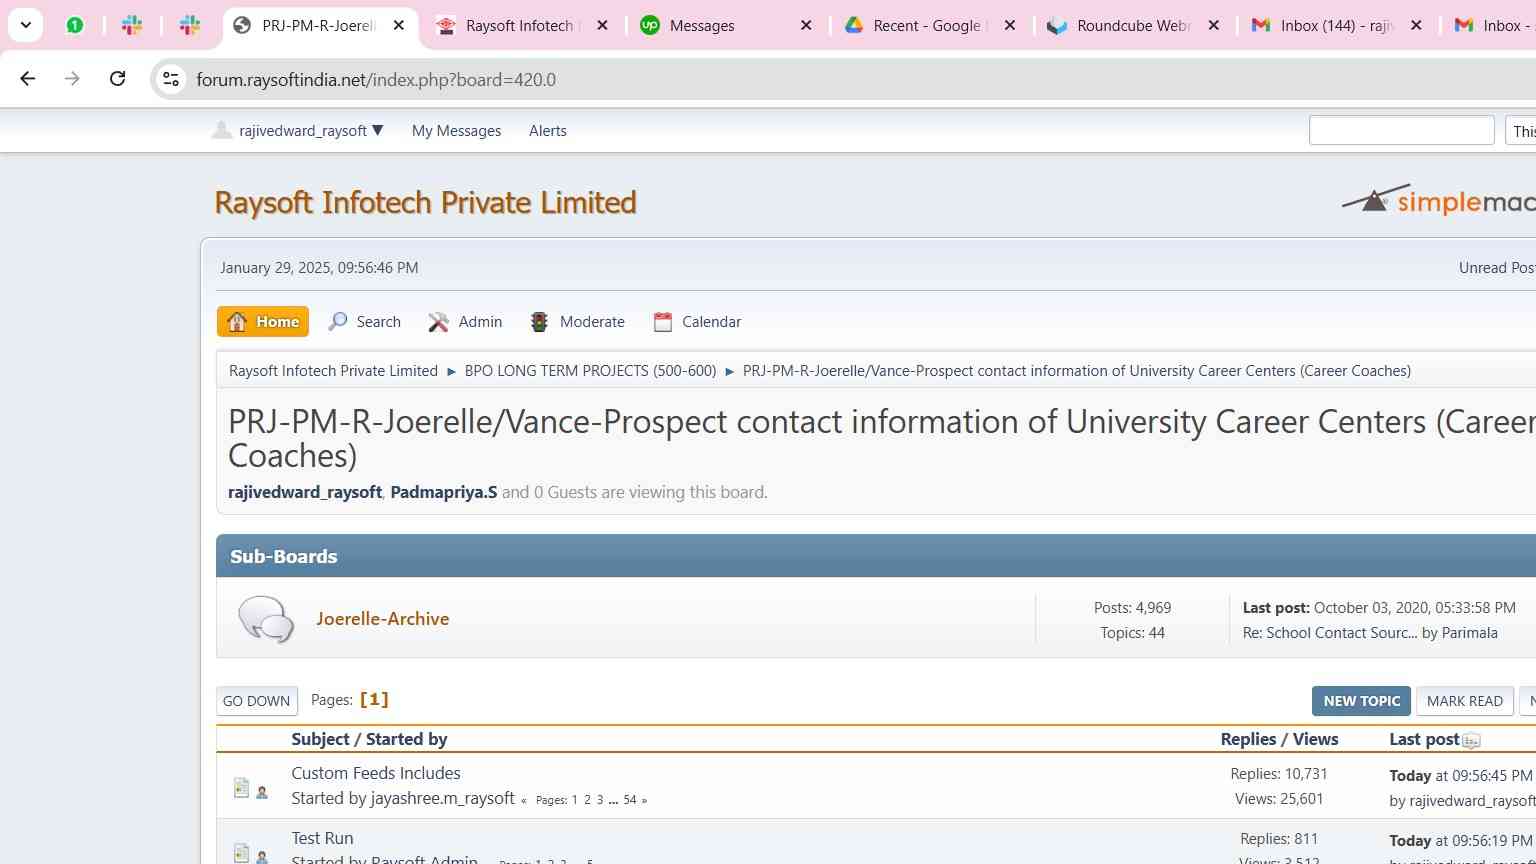1536x864 pixels.
Task: Go back to the previous page
Action: click(28, 79)
